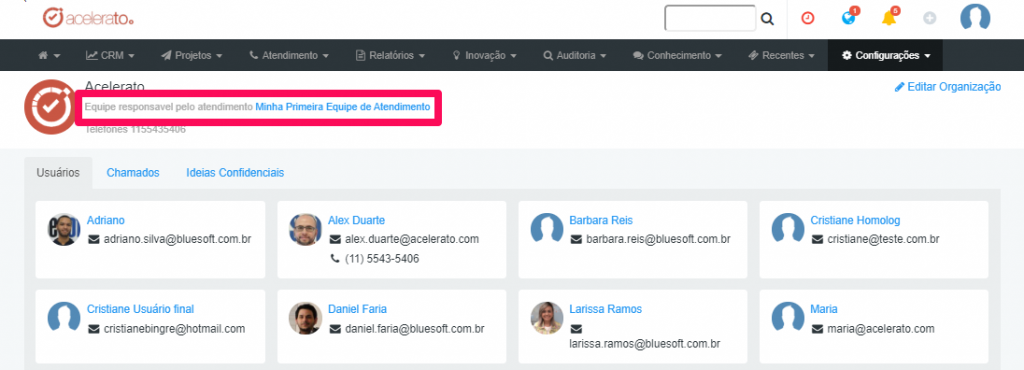Click email larissa.ramos@bluesoft.com.br
This screenshot has height=370, width=1024.
(645, 344)
